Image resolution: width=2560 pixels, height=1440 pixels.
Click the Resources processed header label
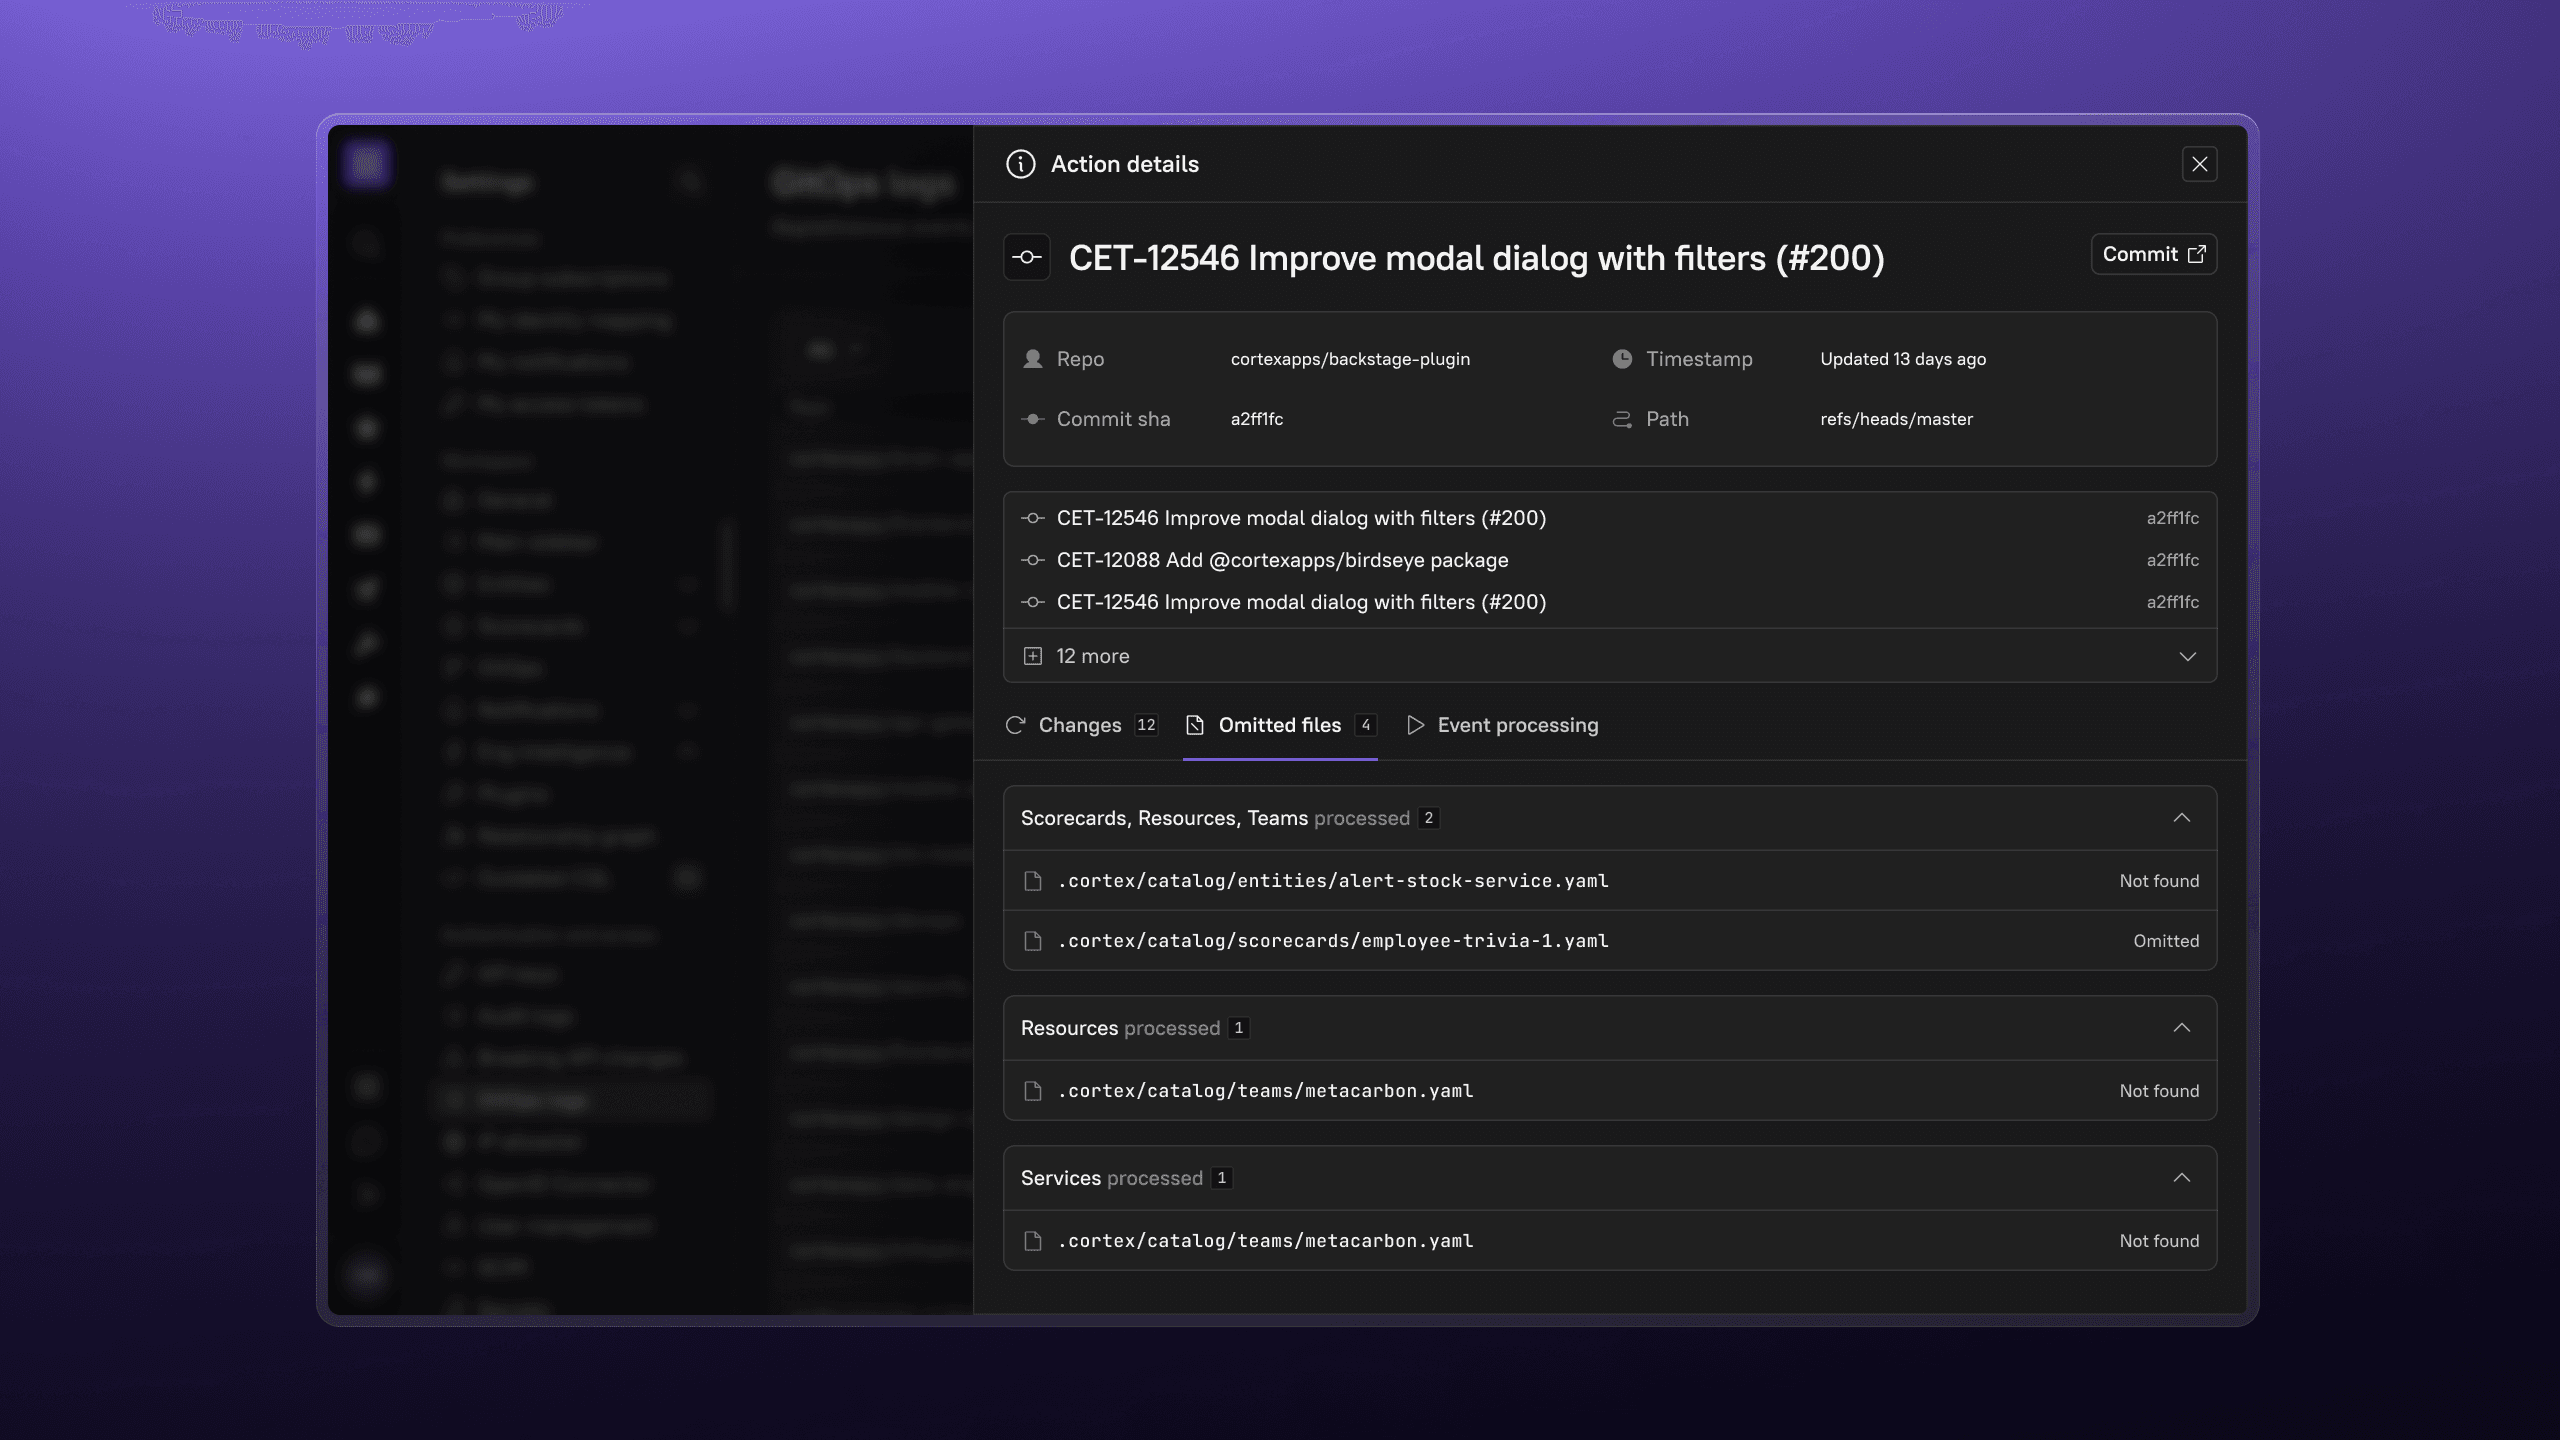point(1120,1028)
